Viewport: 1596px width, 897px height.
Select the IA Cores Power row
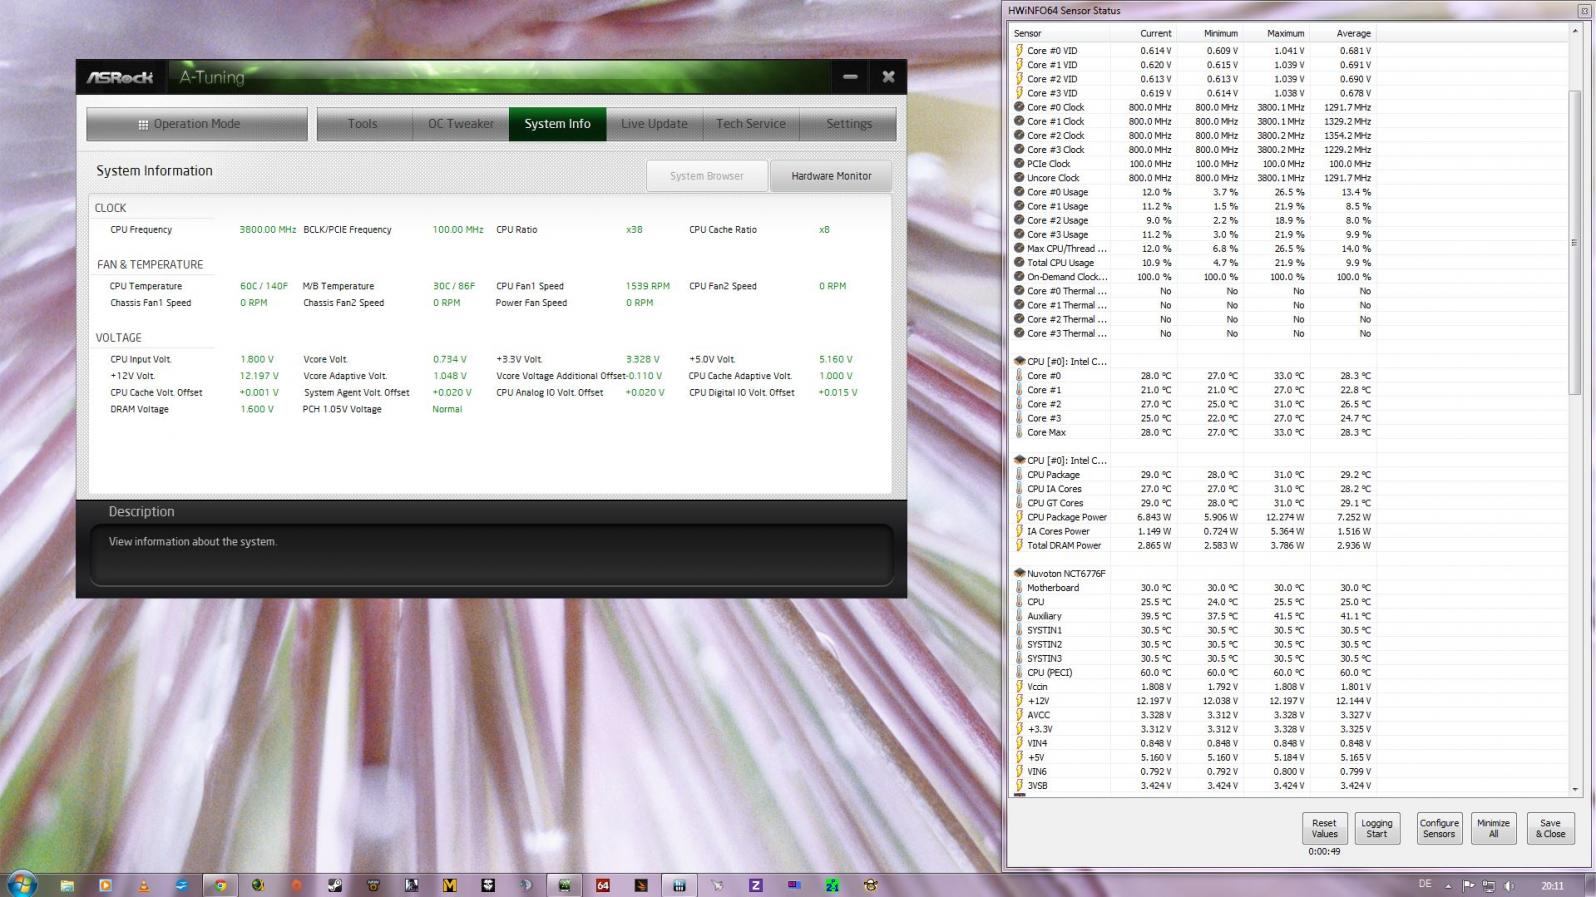(x=1194, y=532)
